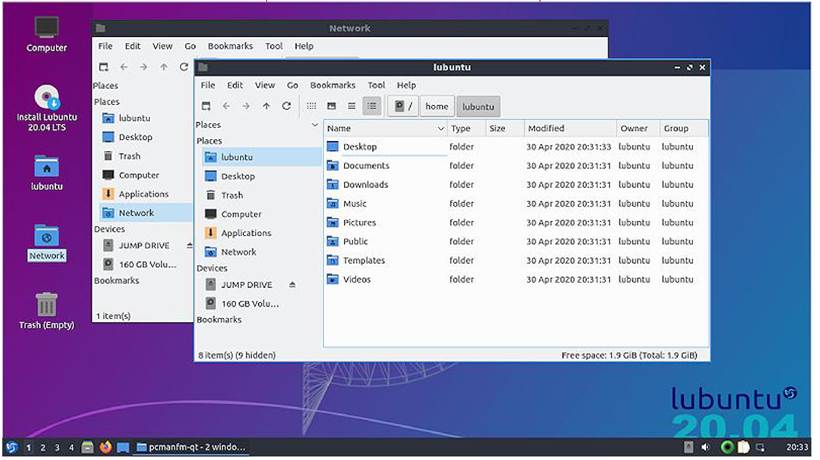Open Go menu in lubuntu window

[292, 85]
